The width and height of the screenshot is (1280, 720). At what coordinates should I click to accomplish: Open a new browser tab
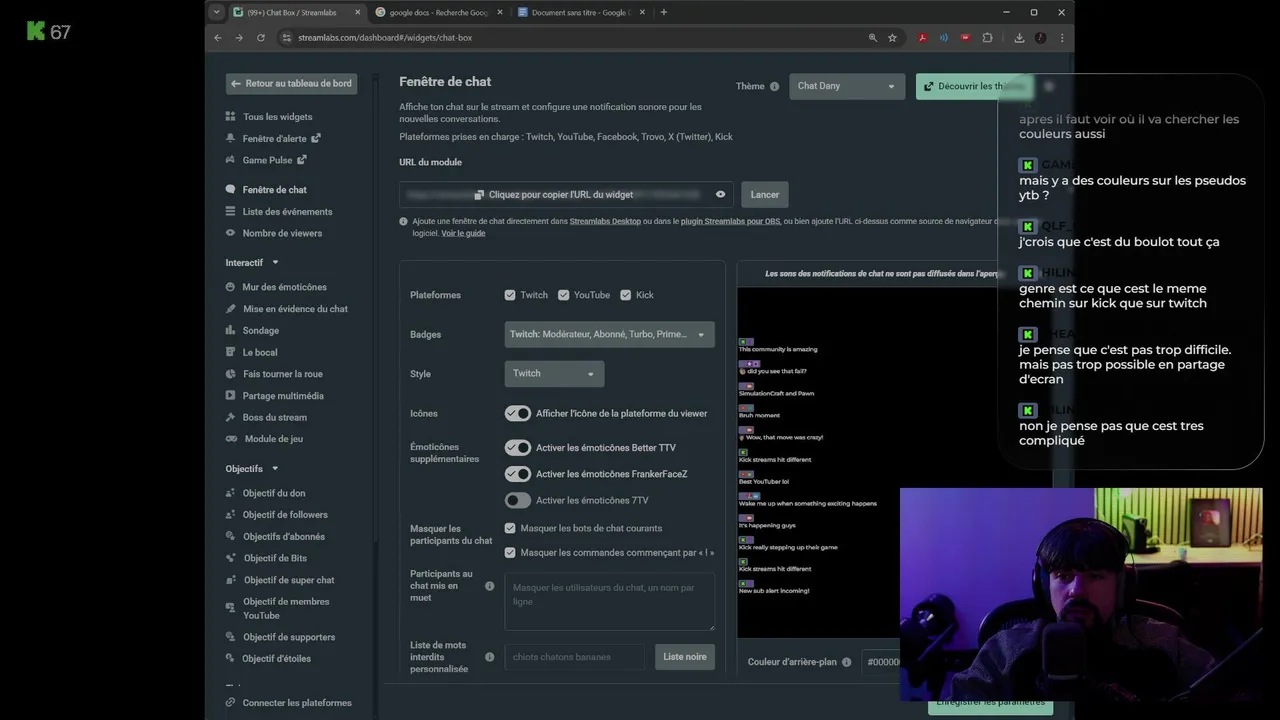click(664, 12)
